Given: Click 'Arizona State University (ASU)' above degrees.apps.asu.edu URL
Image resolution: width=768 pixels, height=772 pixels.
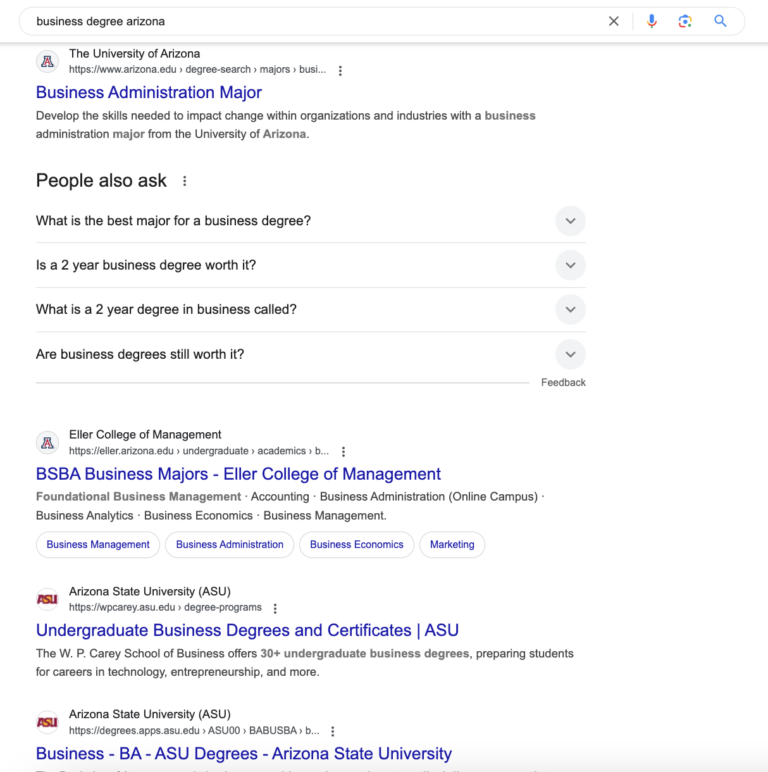Looking at the screenshot, I should [x=150, y=714].
